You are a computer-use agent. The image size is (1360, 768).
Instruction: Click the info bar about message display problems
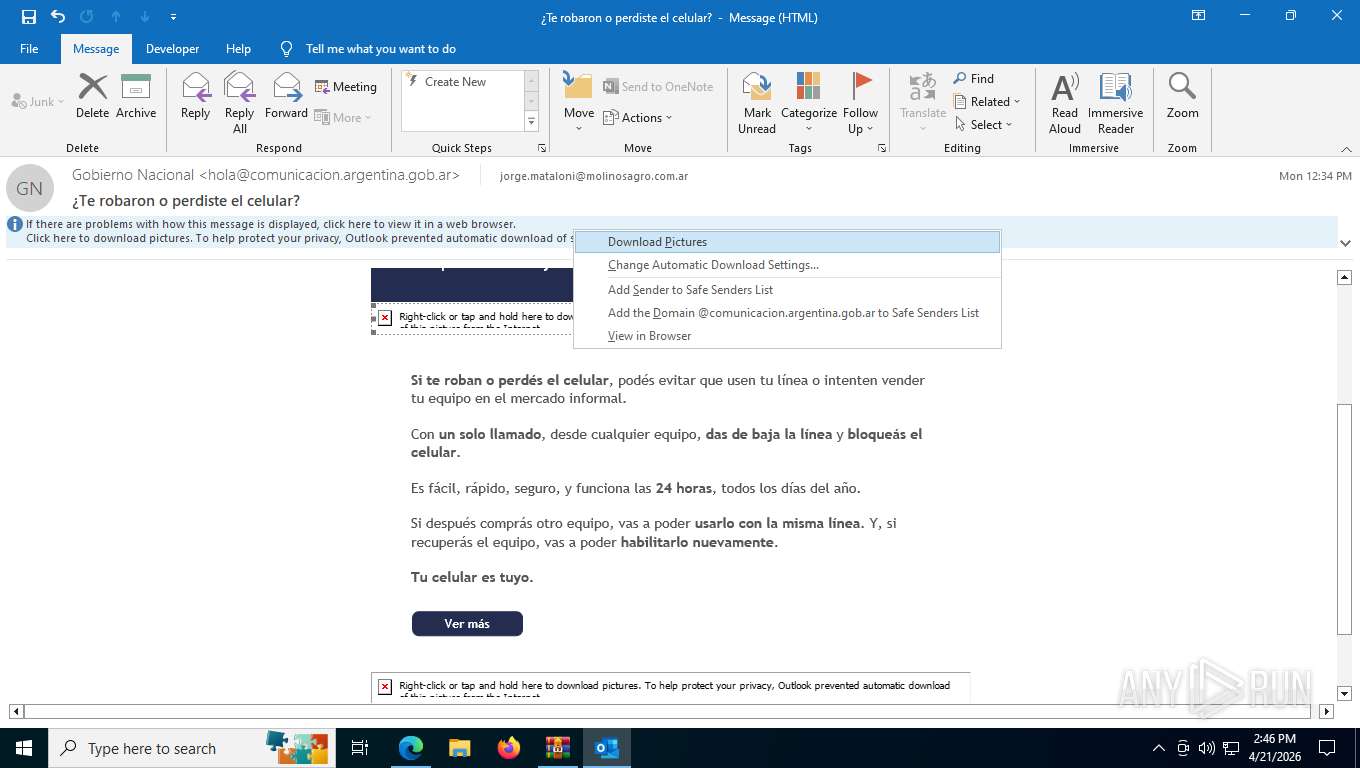coord(271,224)
